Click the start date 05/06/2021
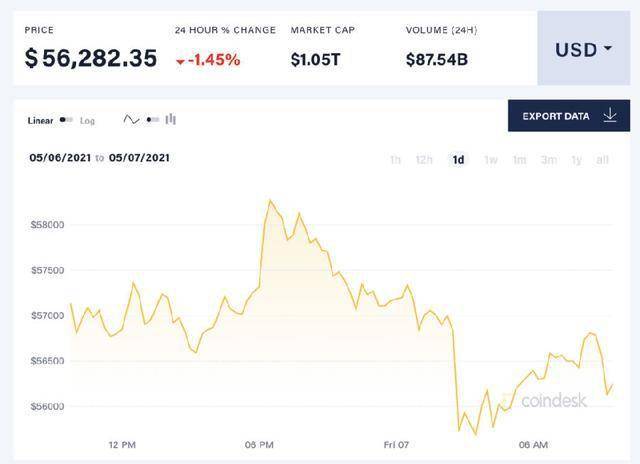Viewport: 640px width, 464px height. point(60,158)
